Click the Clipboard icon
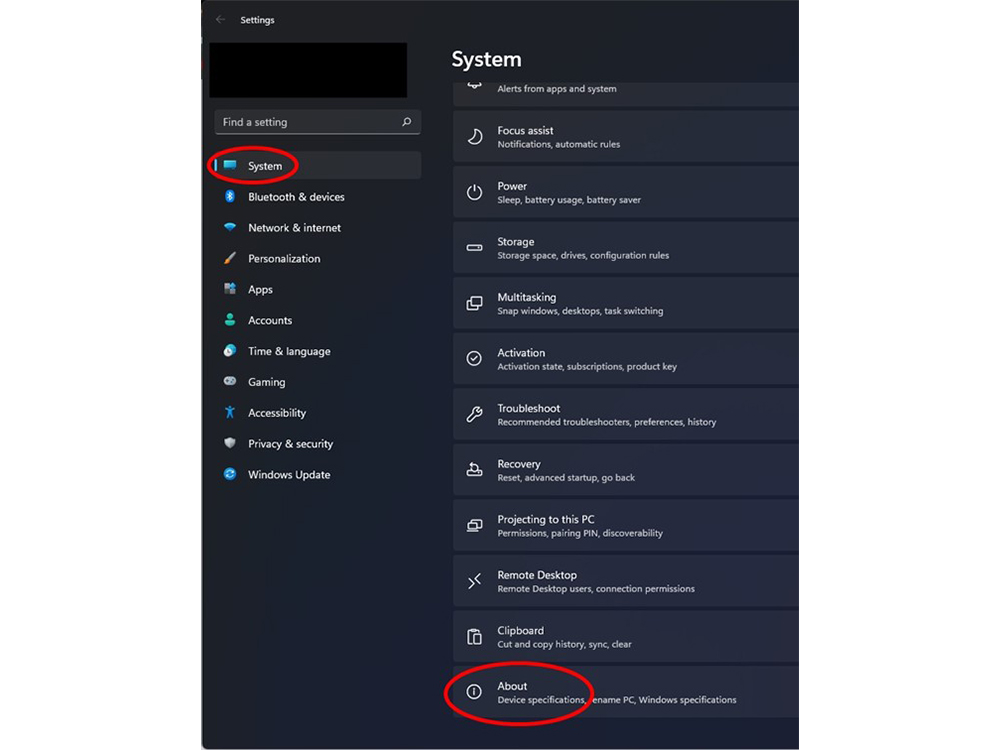This screenshot has height=750, width=1000. 474,636
